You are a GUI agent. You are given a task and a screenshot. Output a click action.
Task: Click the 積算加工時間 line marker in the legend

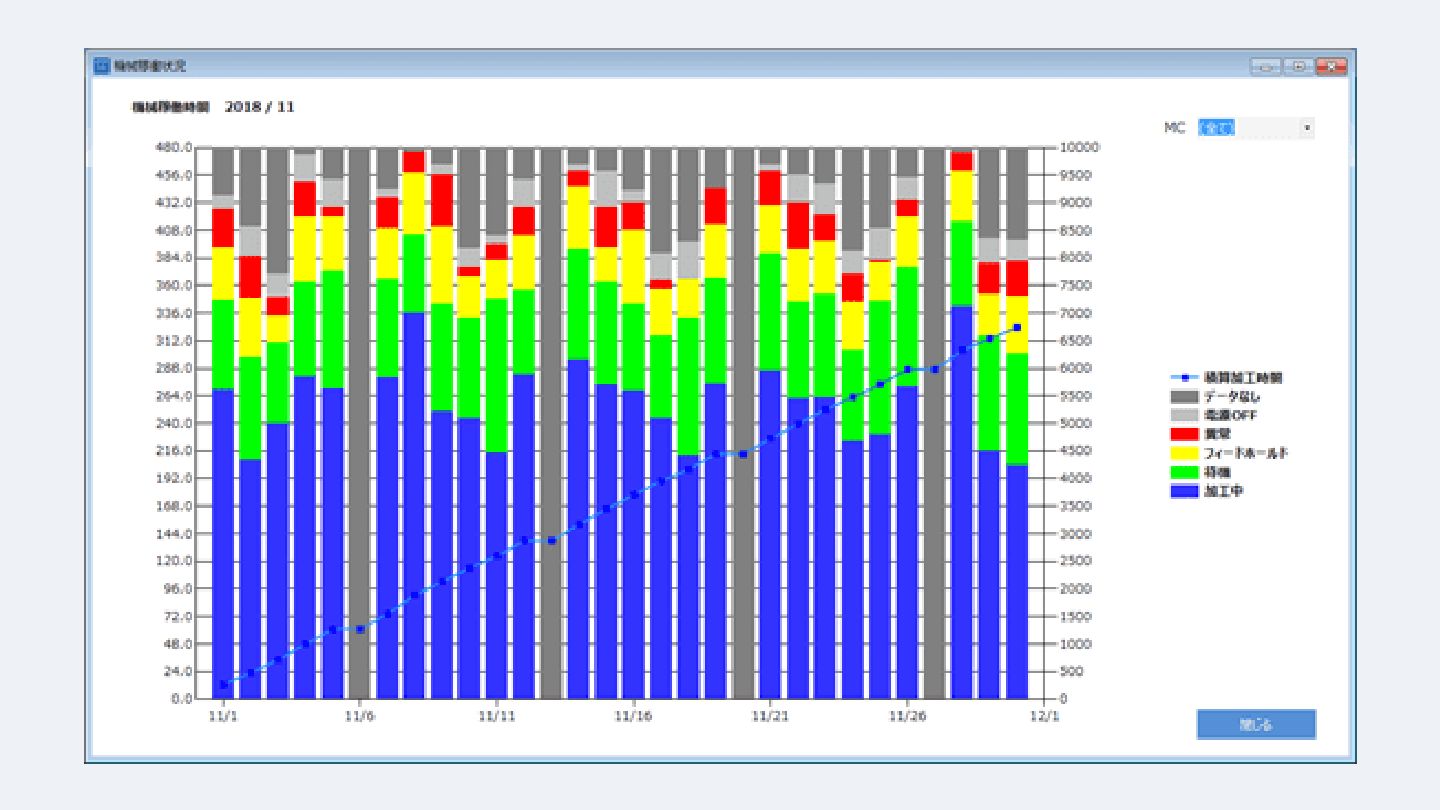click(1184, 378)
